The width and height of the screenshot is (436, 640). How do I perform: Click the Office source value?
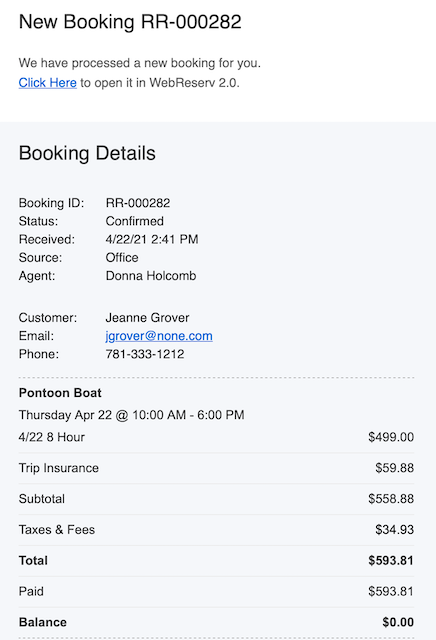coord(122,258)
